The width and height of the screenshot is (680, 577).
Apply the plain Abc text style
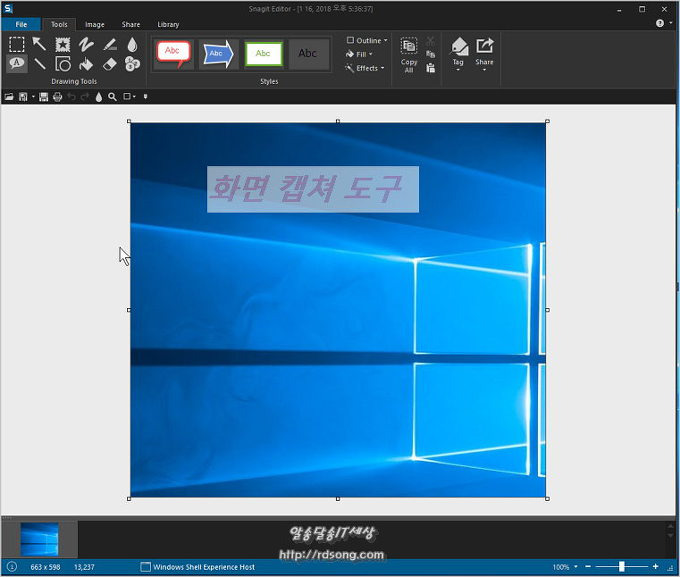(x=308, y=54)
